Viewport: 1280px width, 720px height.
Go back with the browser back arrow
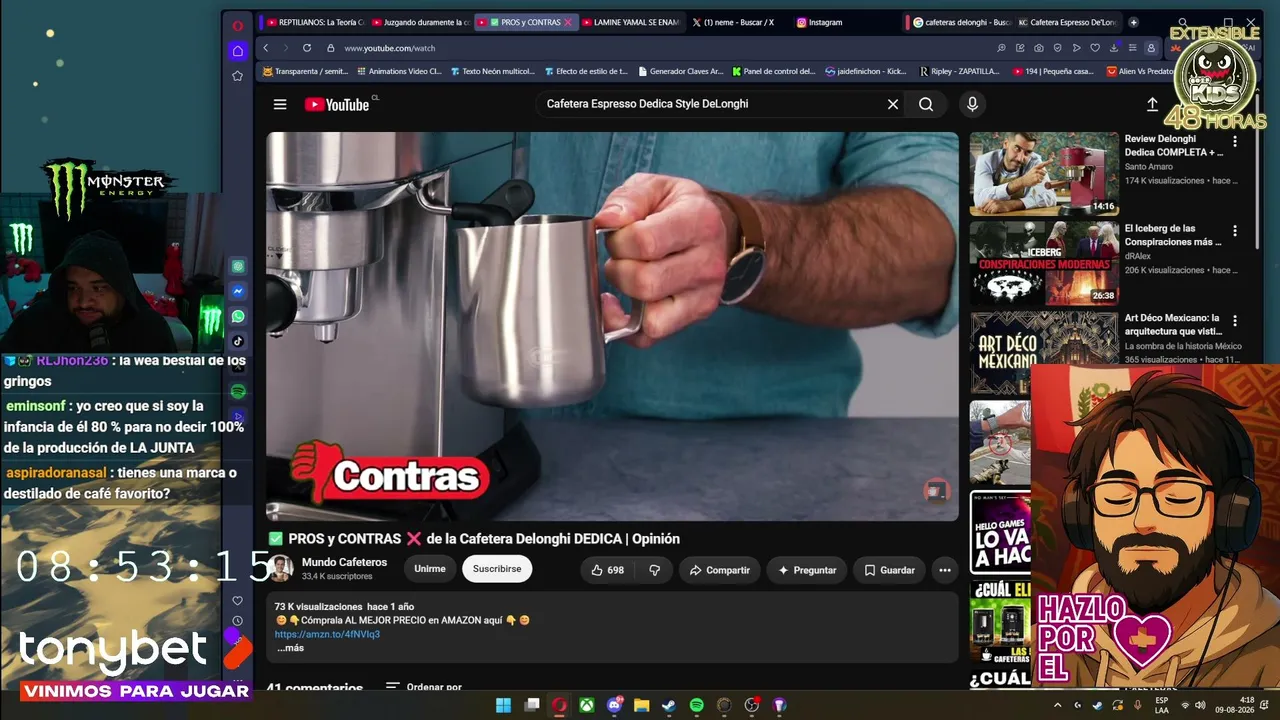click(265, 48)
